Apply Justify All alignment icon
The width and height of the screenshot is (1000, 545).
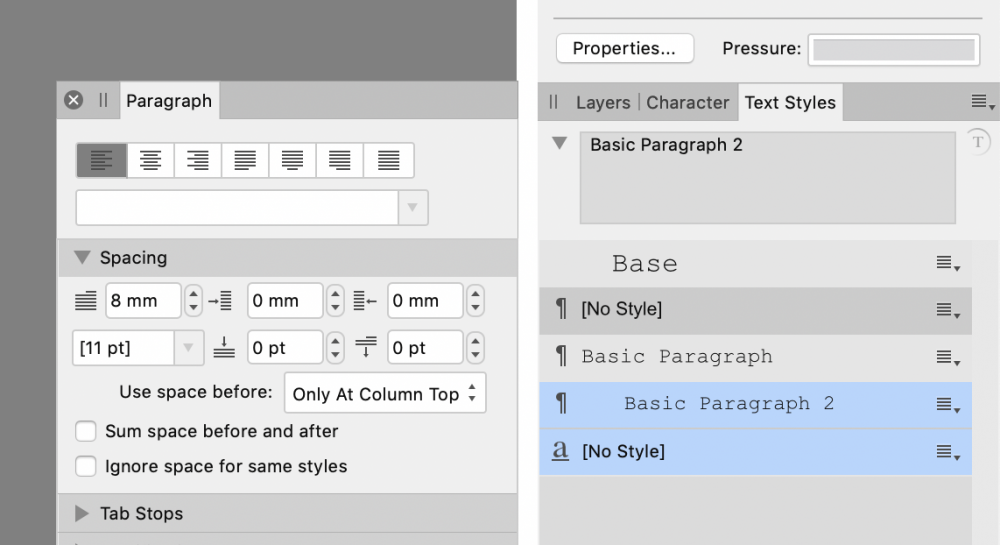[x=389, y=160]
